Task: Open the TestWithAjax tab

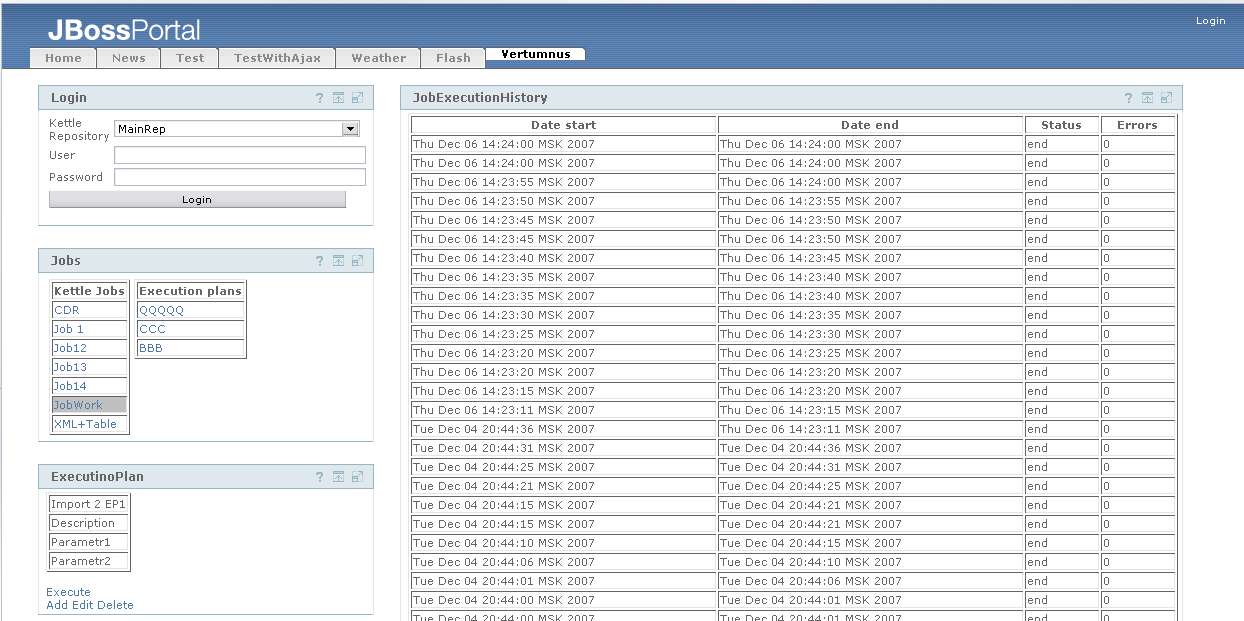Action: point(277,58)
